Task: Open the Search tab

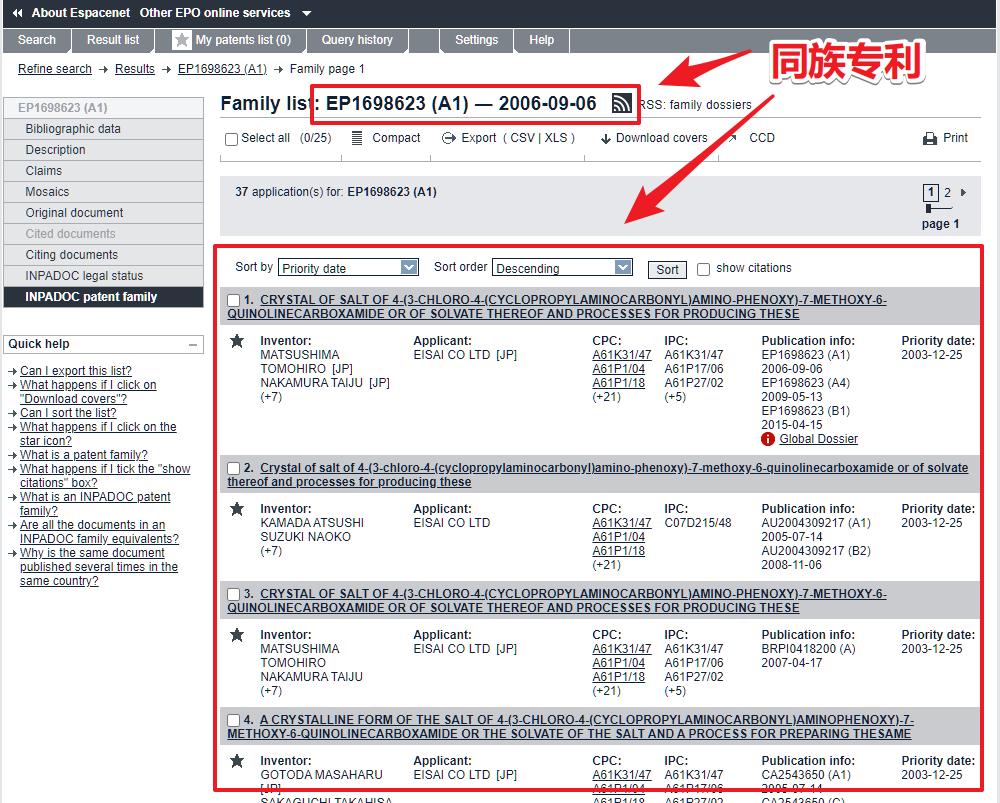Action: coord(36,40)
